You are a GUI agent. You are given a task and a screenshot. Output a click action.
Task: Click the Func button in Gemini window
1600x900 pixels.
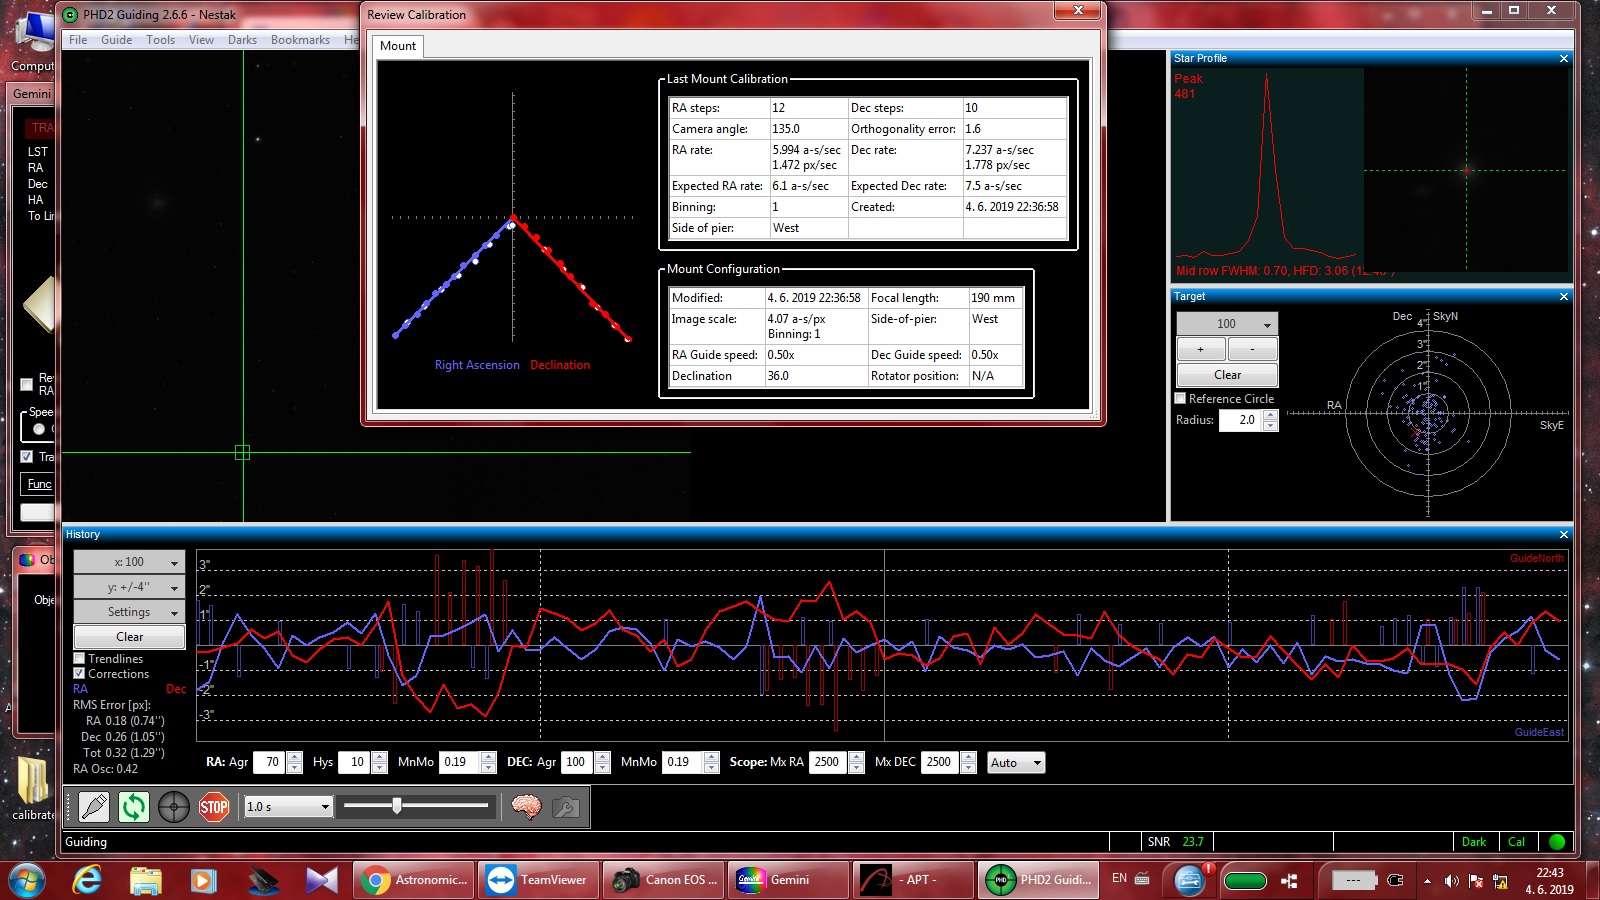[39, 484]
